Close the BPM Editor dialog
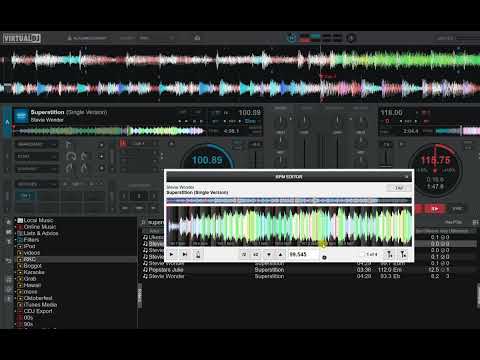 [x=406, y=176]
